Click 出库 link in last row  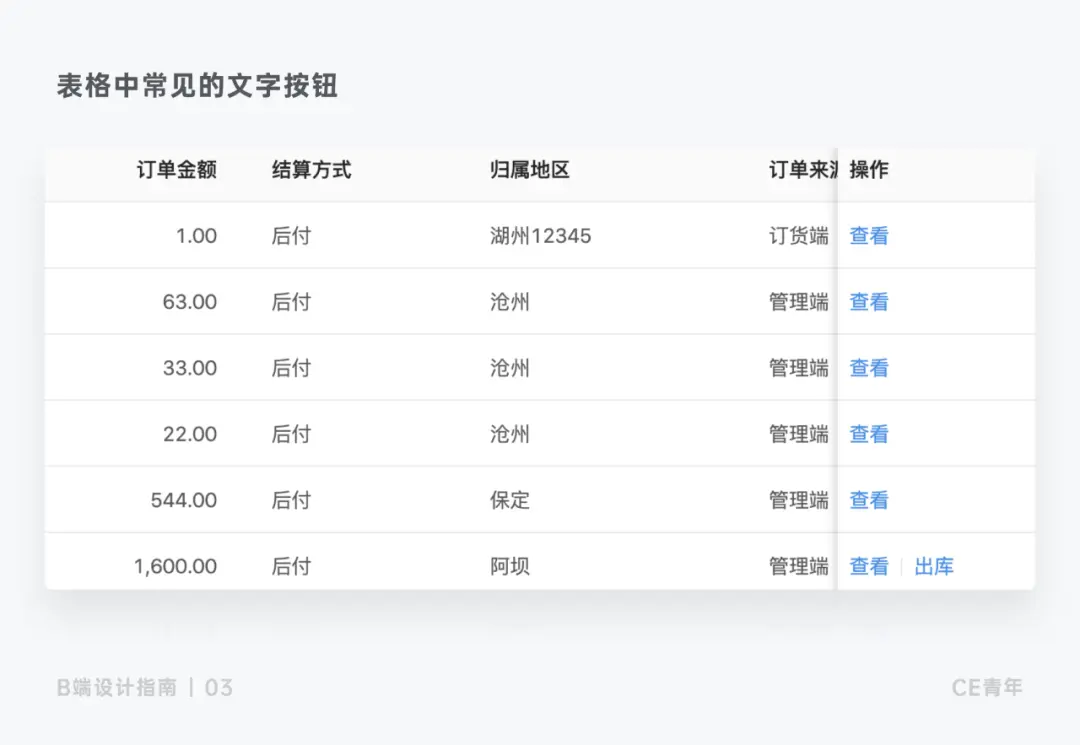pos(934,566)
